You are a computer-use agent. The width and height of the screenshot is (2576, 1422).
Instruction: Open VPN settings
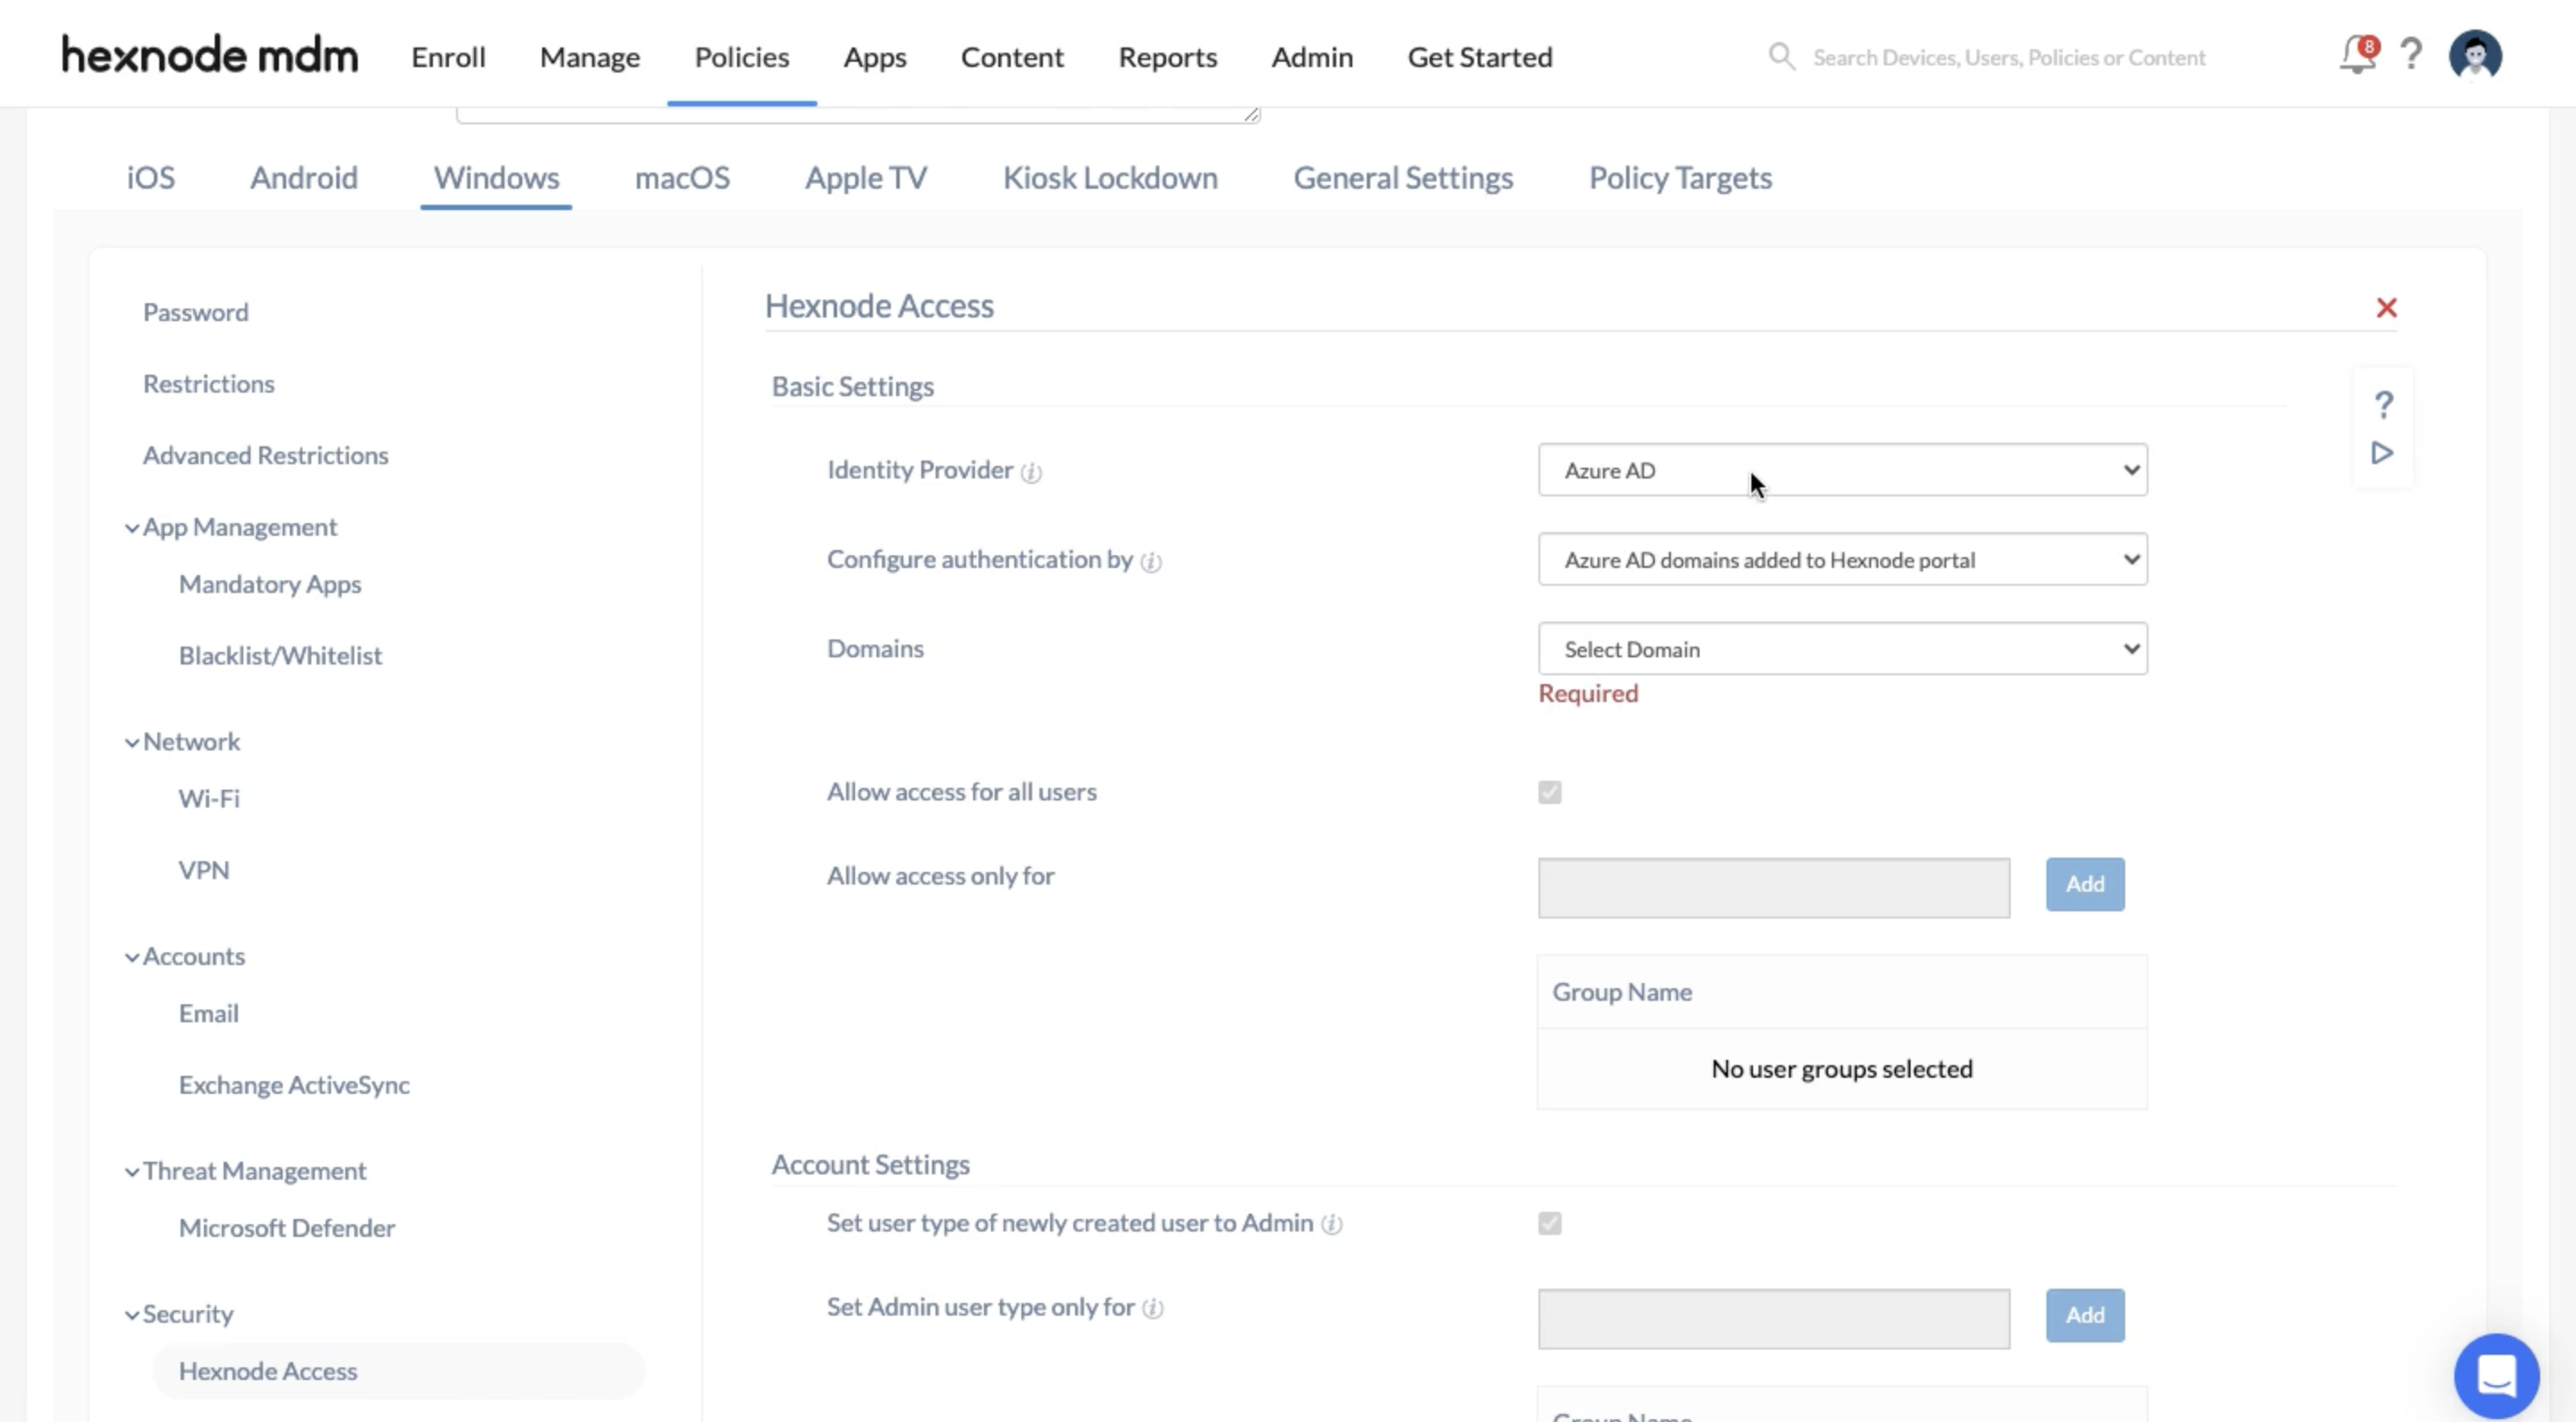[x=204, y=871]
